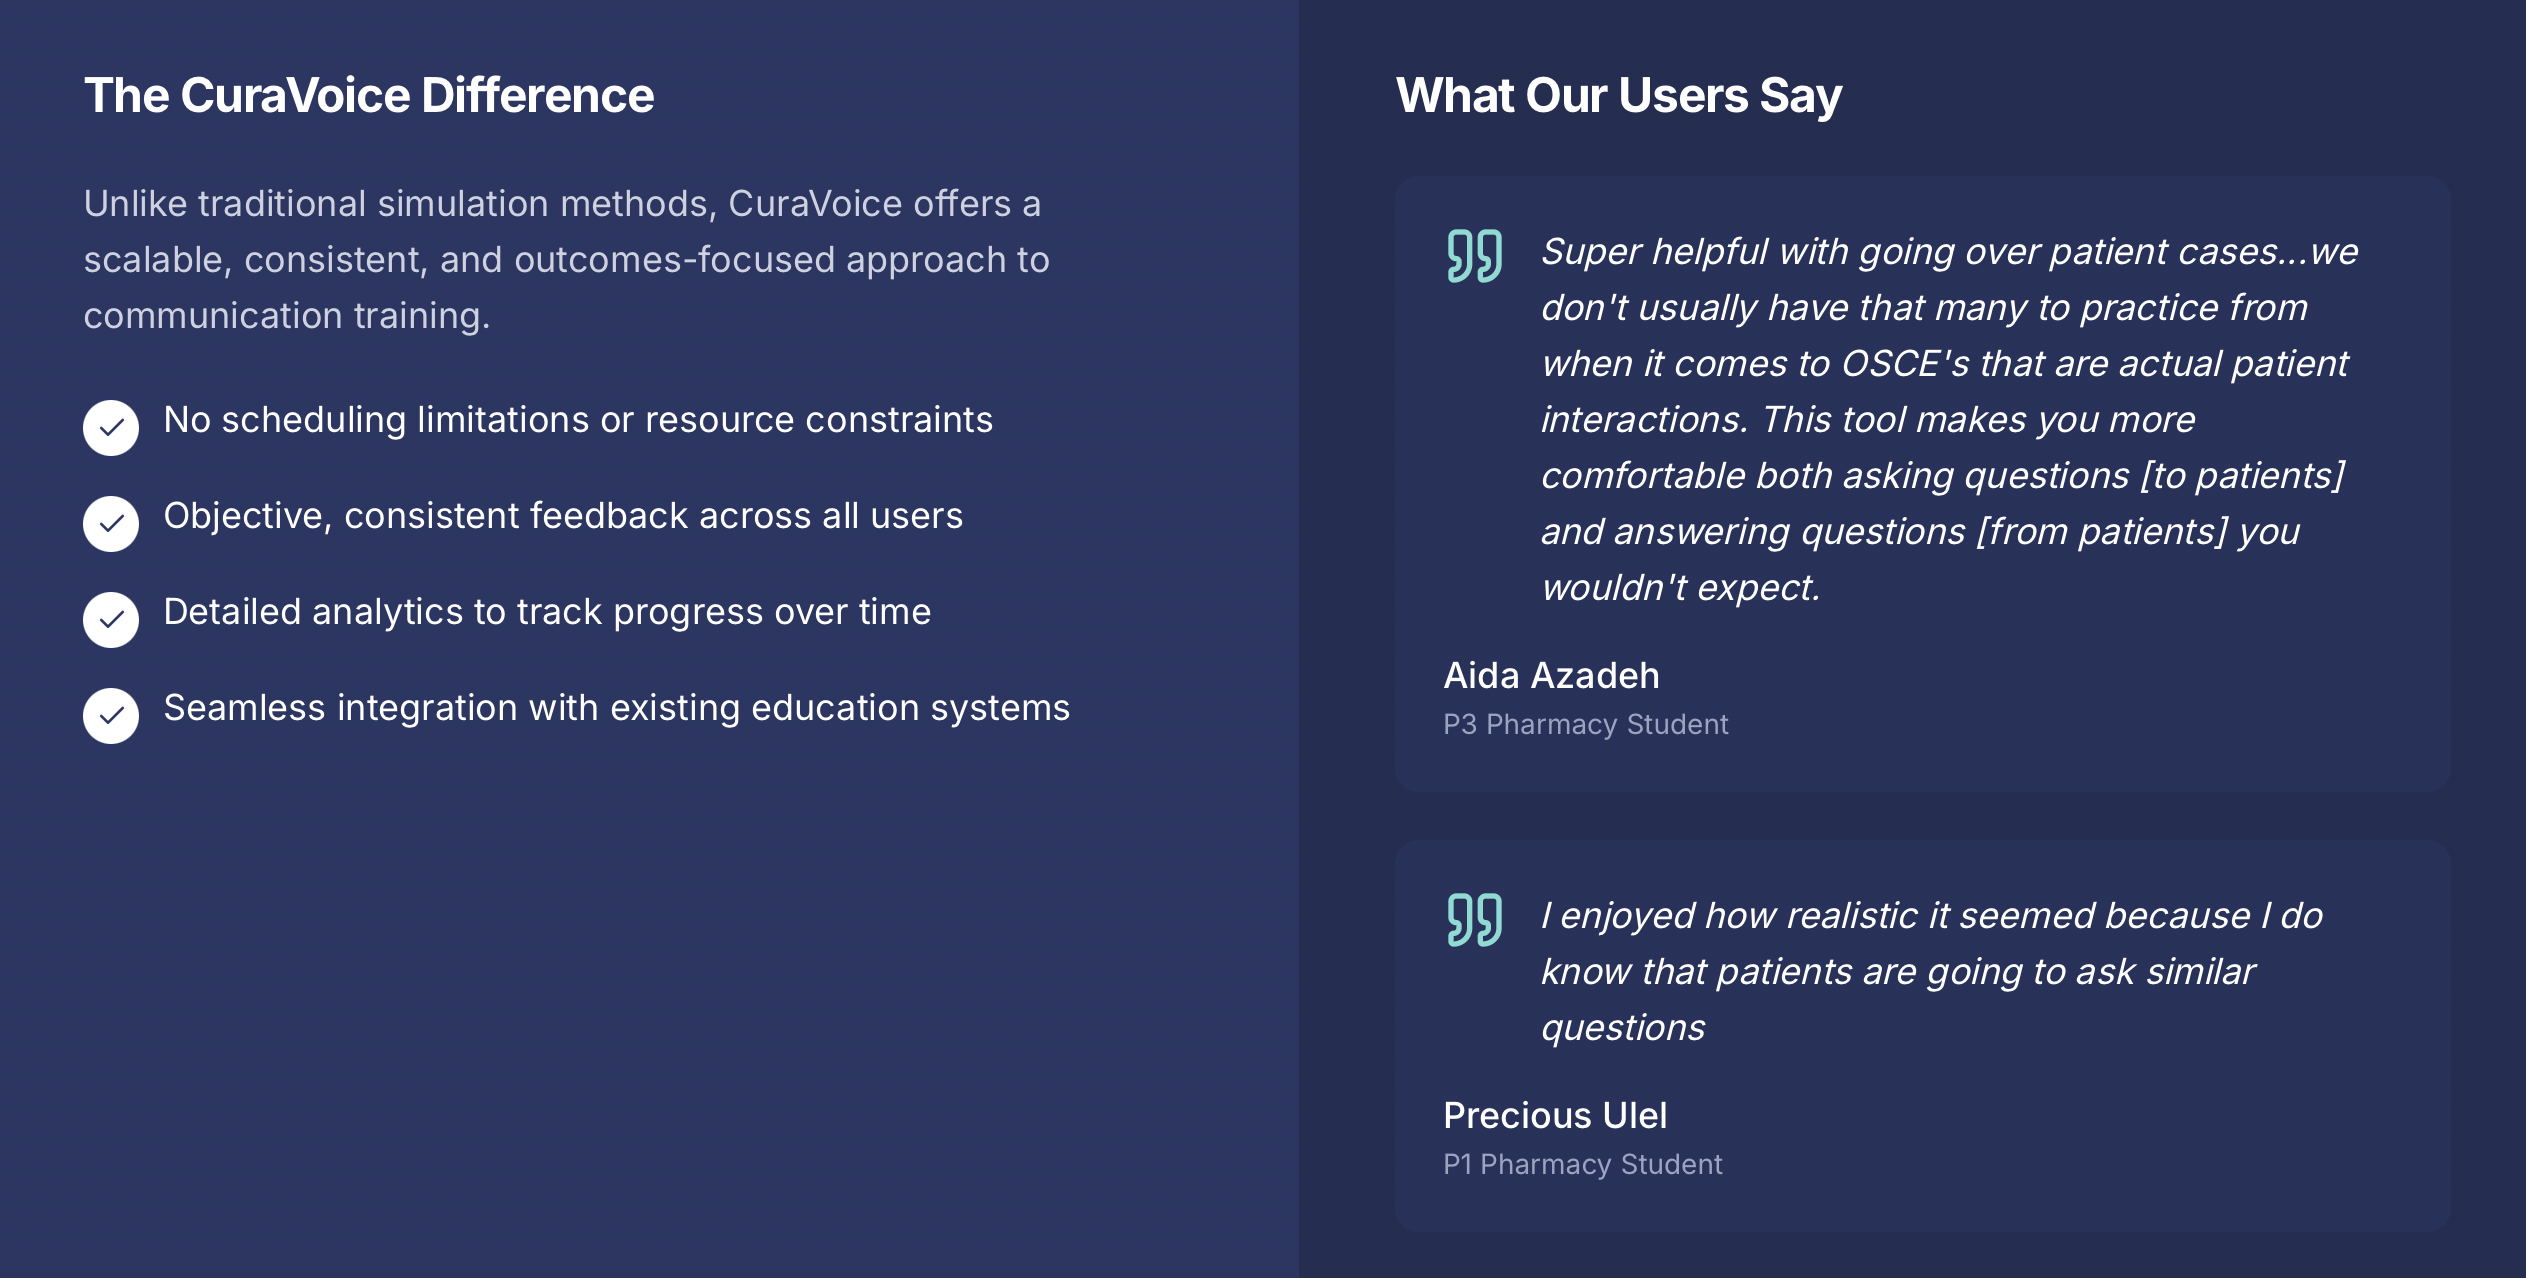The width and height of the screenshot is (2526, 1278).
Task: Click the checkmark beside "Detailed analytics"
Action: [x=111, y=620]
